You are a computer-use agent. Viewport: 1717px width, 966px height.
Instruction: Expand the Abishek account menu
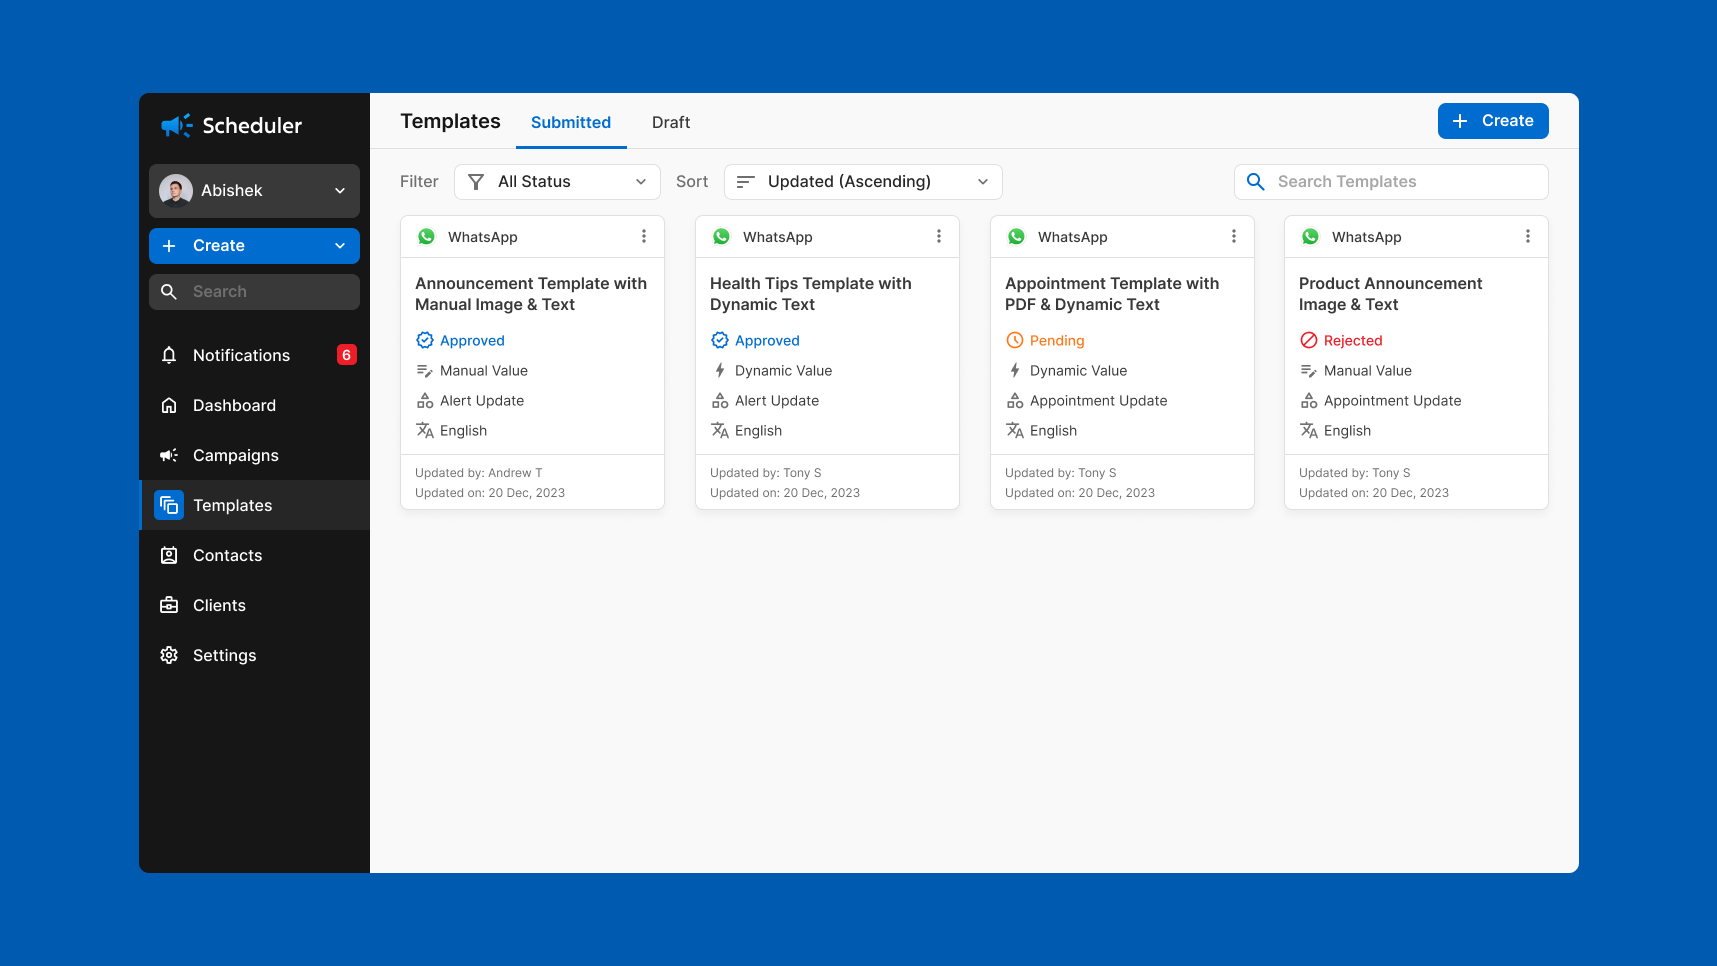click(x=339, y=190)
